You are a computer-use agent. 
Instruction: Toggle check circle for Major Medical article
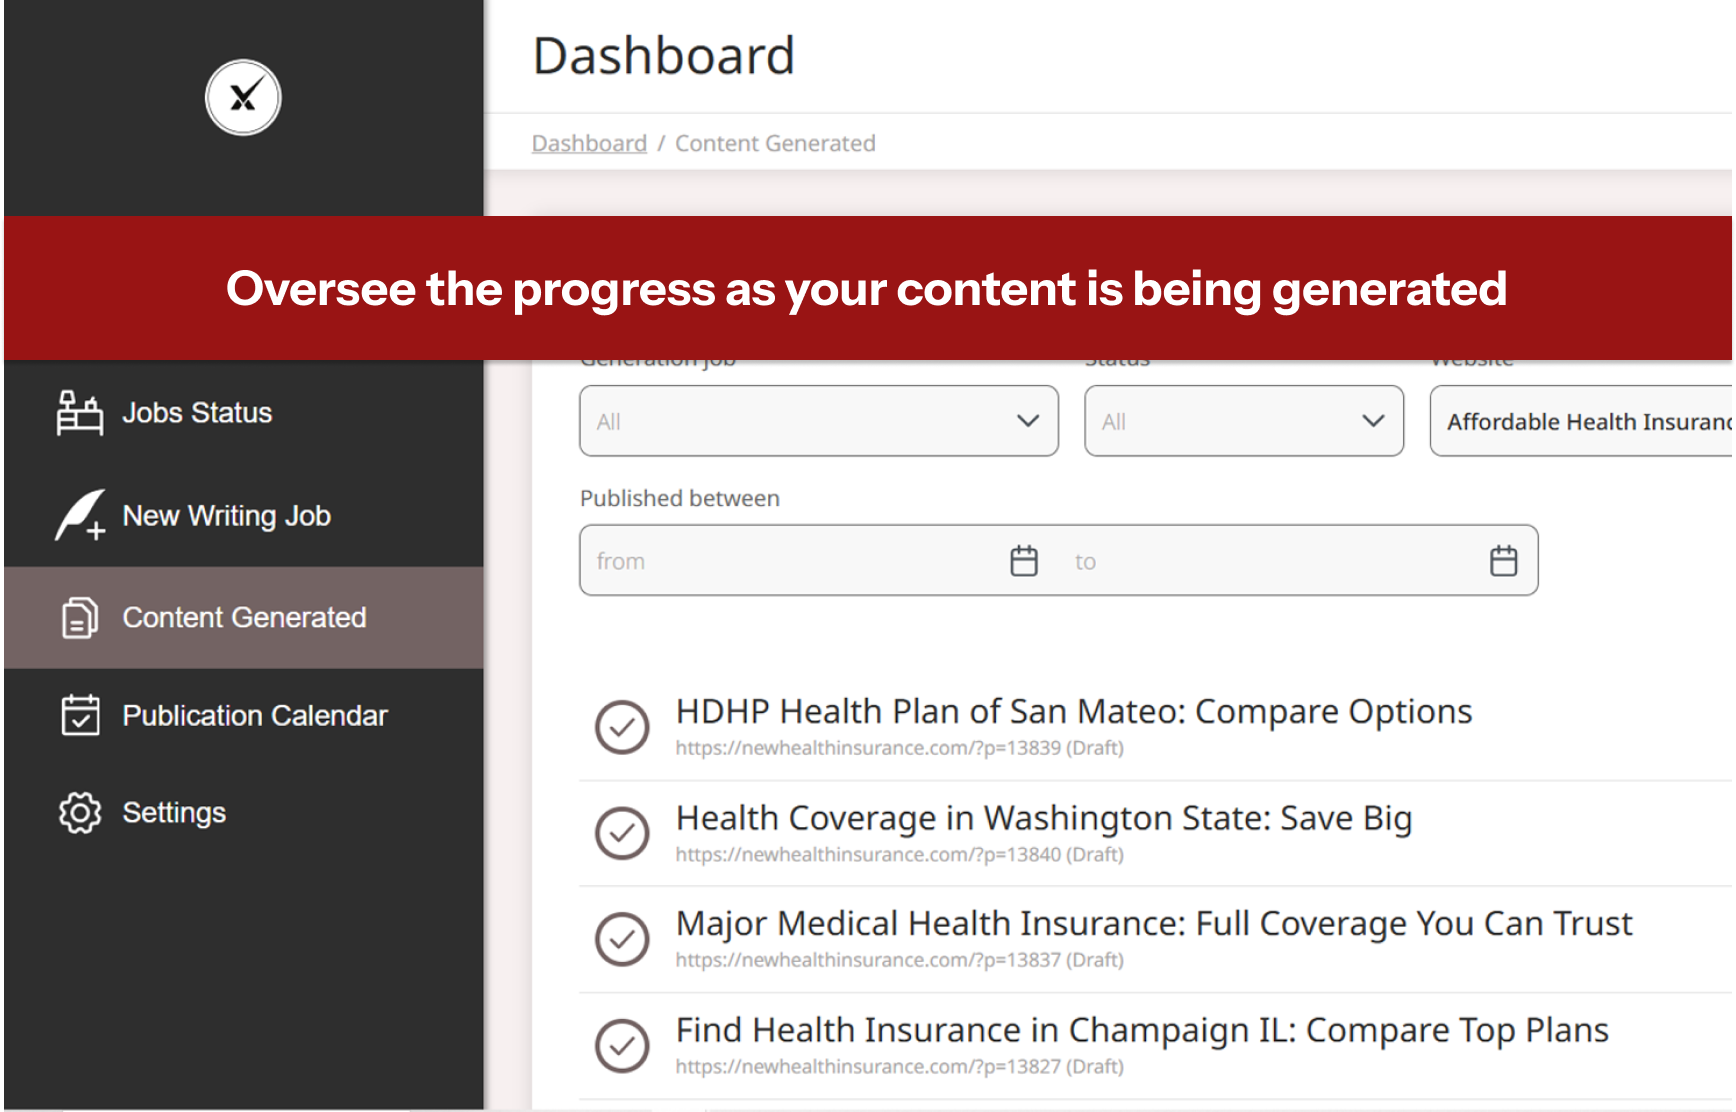click(x=622, y=939)
